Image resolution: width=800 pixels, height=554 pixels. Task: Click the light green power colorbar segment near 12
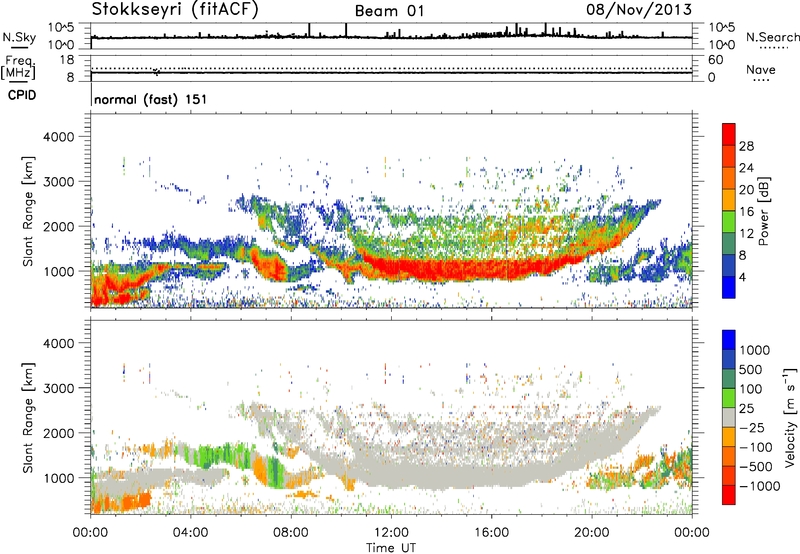pyautogui.click(x=729, y=221)
